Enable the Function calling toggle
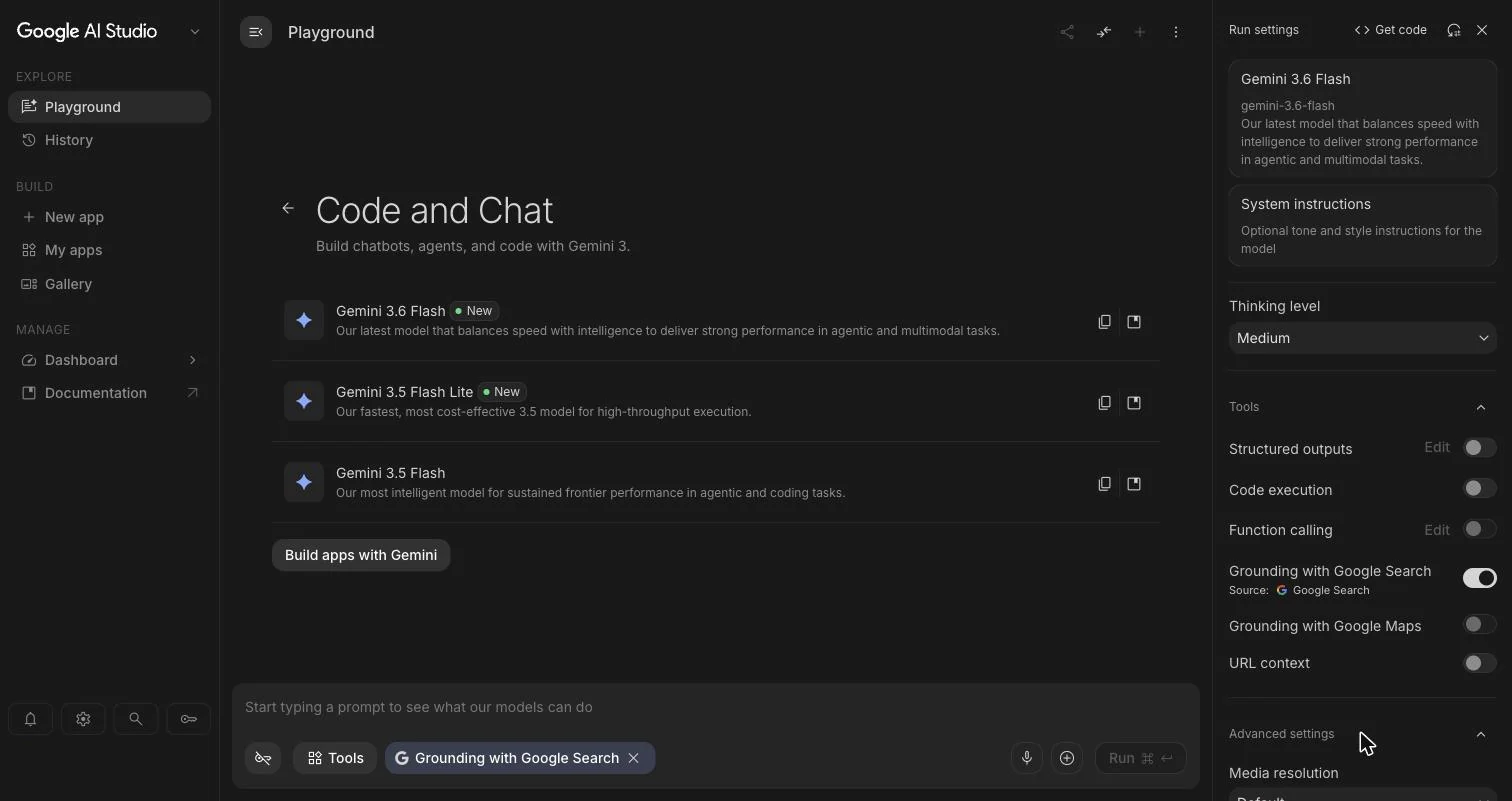Screen dimensions: 1512x801 point(1479,529)
